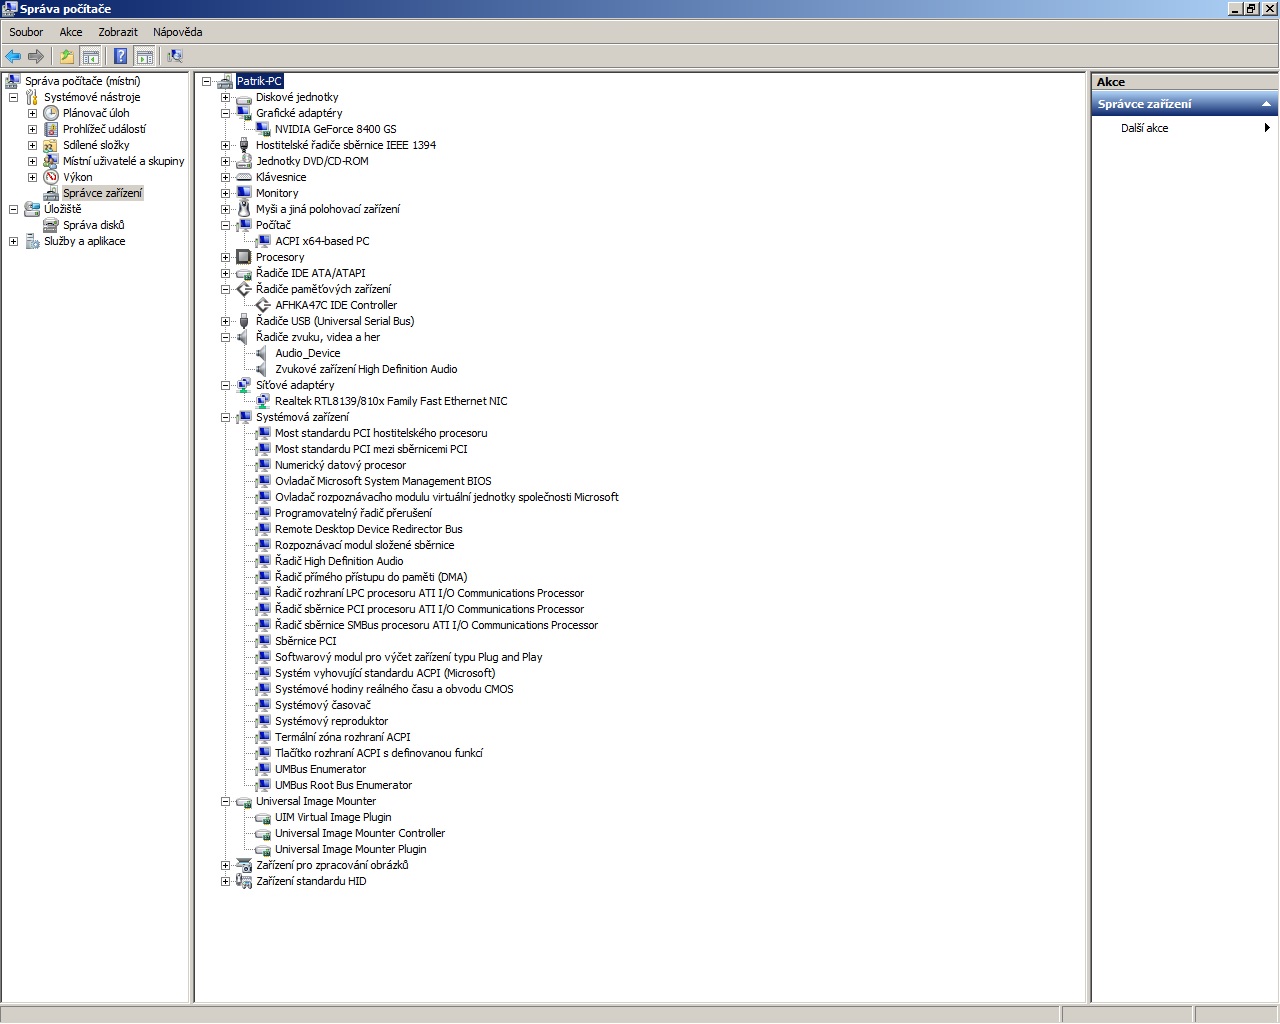Open the Nápověda menu
Screen dimensions: 1280x1024
(x=178, y=32)
